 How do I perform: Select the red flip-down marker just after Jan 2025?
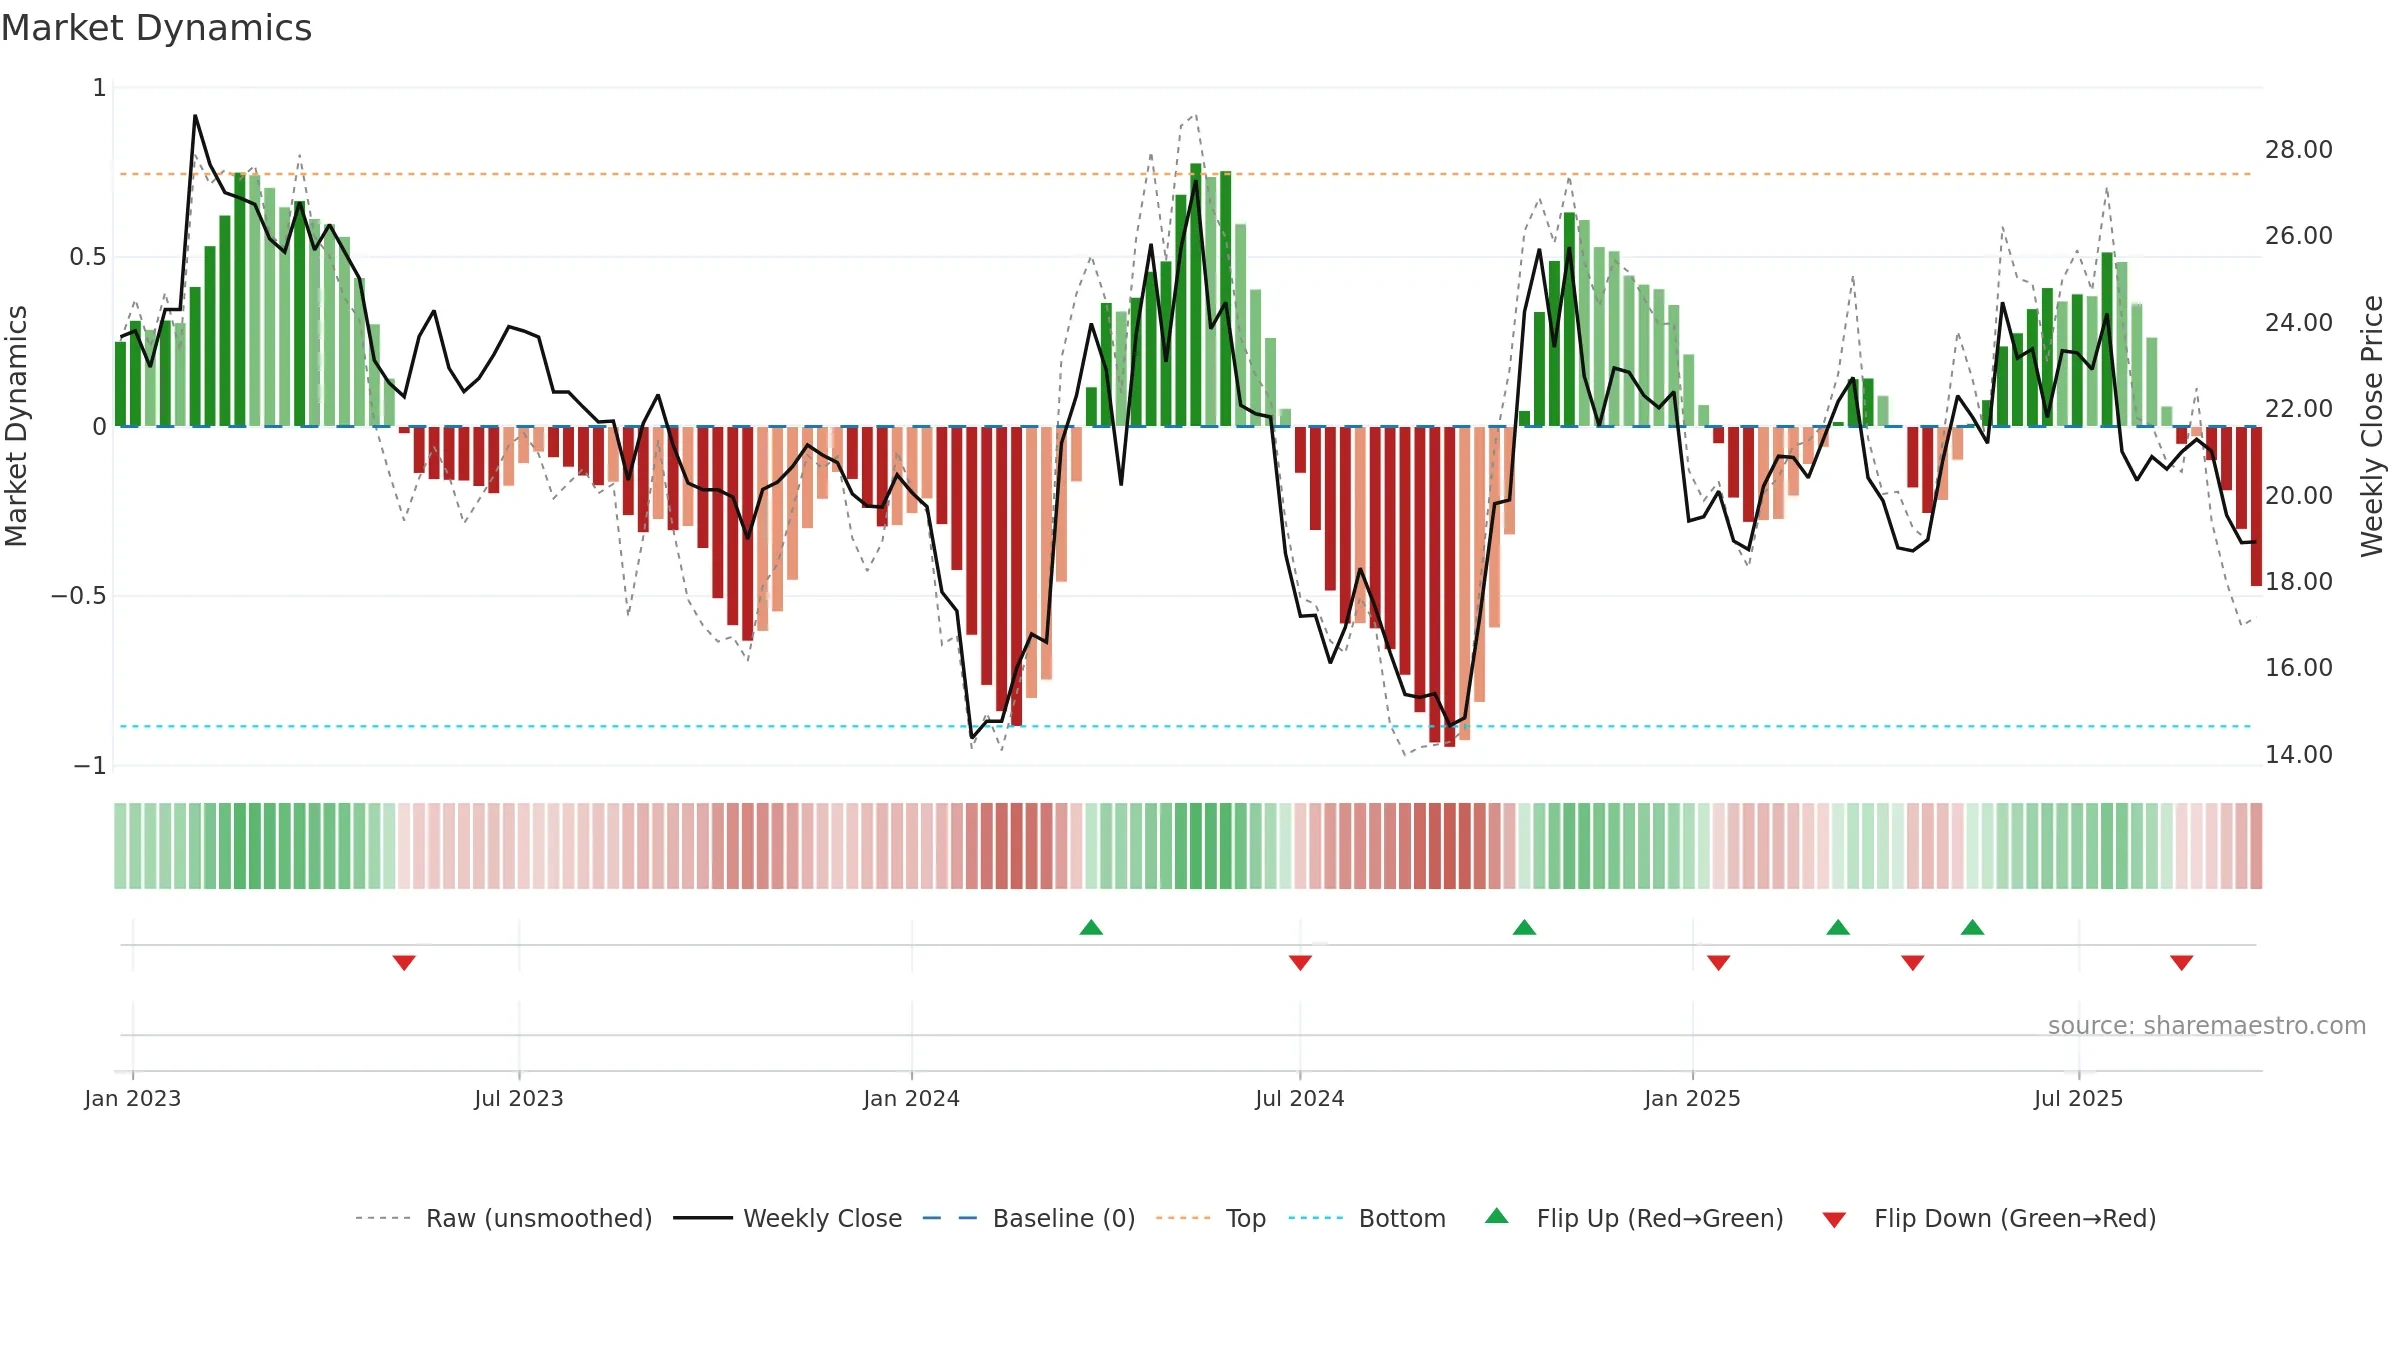[1718, 962]
